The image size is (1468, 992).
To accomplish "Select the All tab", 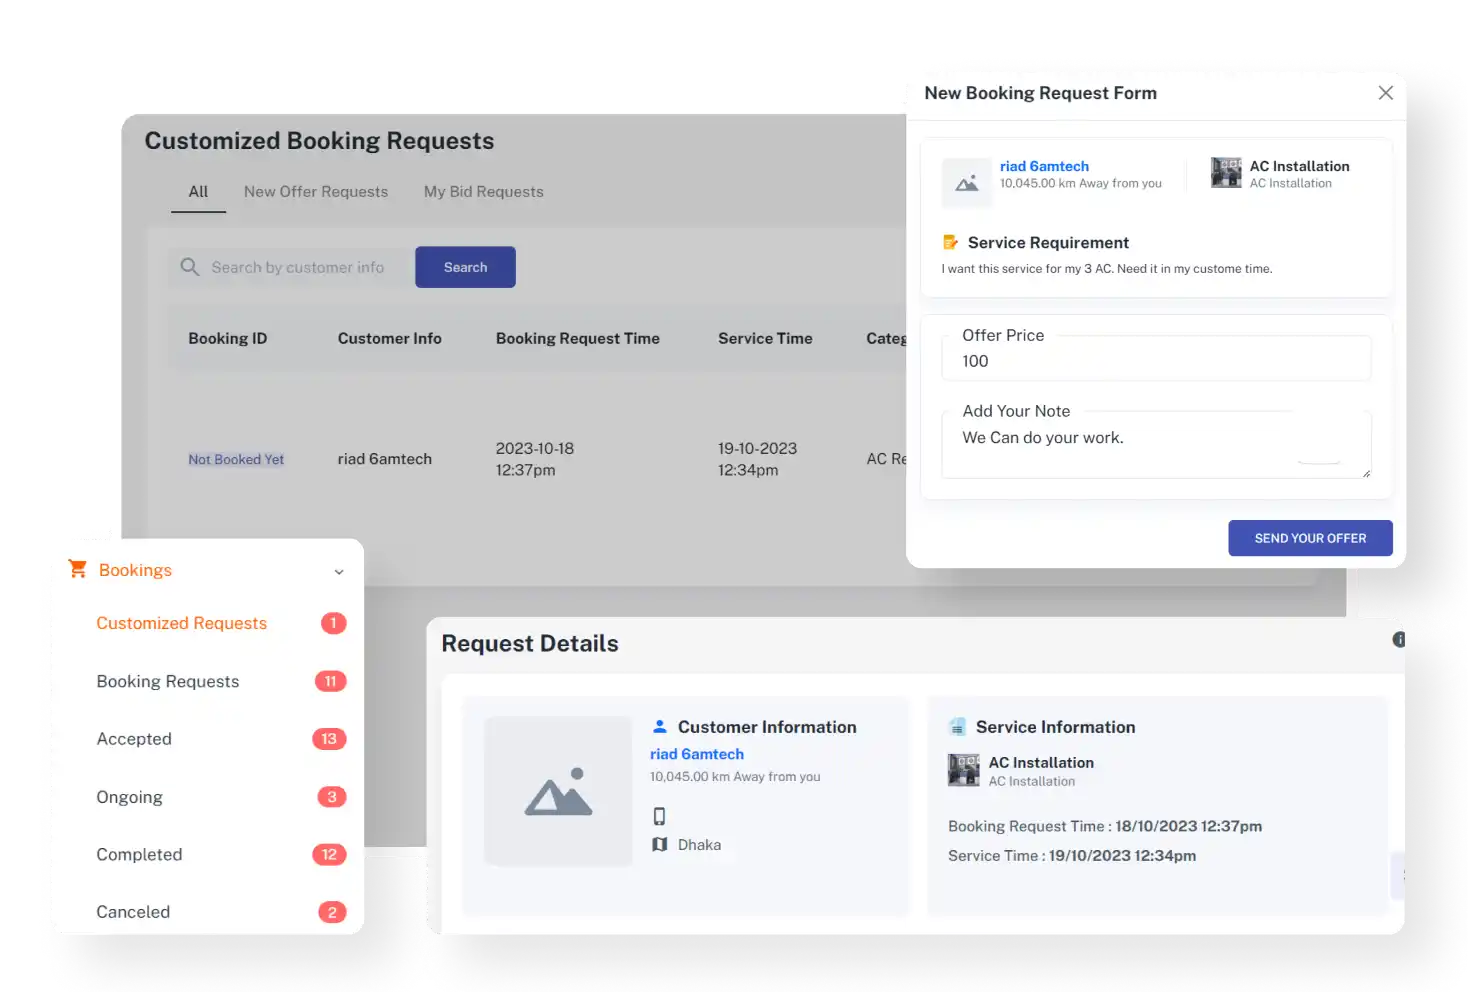I will point(198,192).
